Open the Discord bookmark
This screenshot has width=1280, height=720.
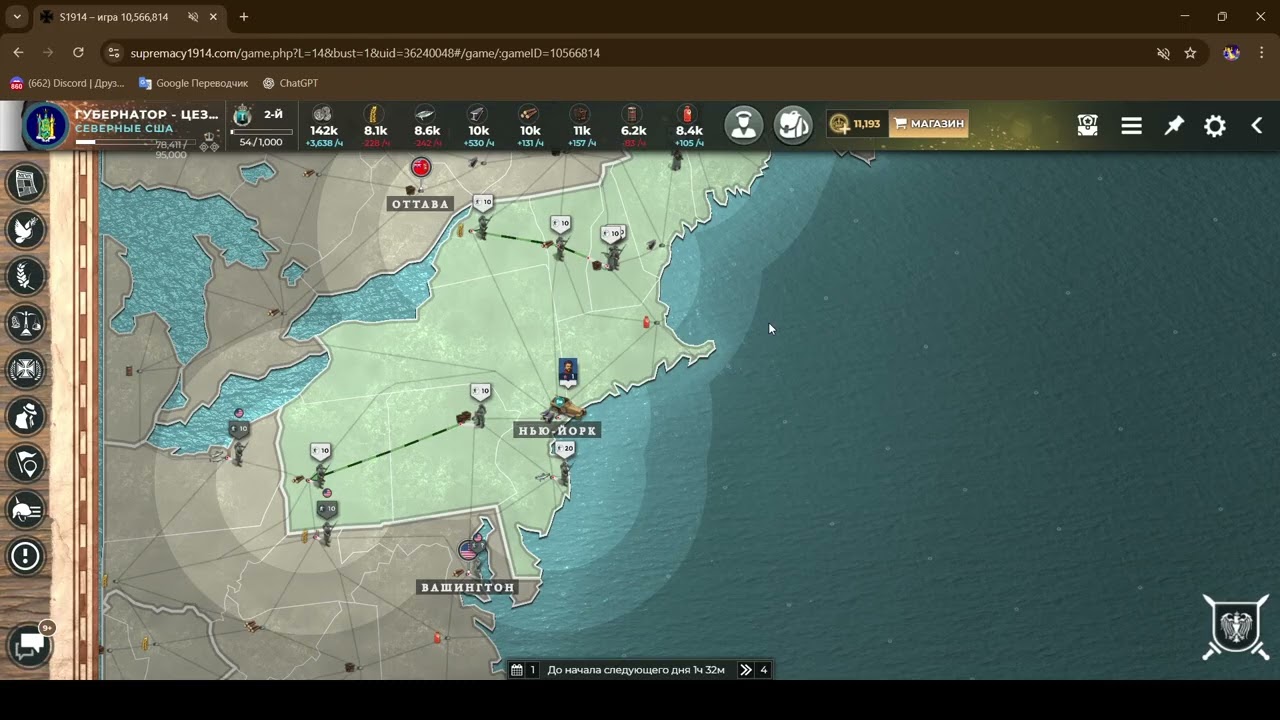67,83
